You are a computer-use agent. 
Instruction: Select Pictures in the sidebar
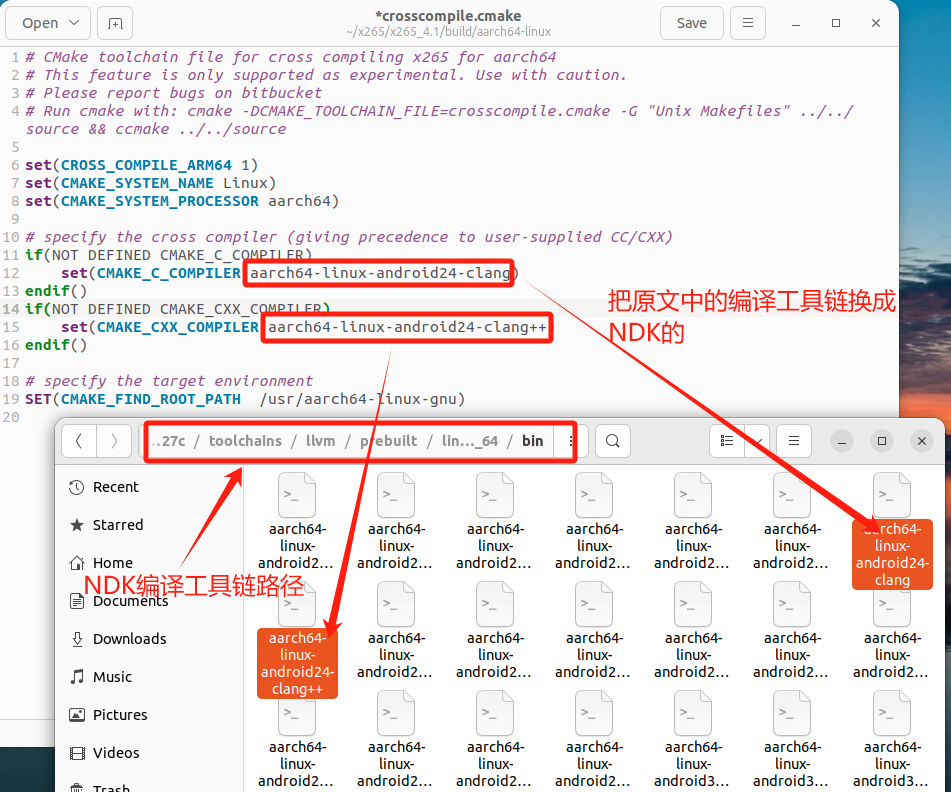(120, 715)
